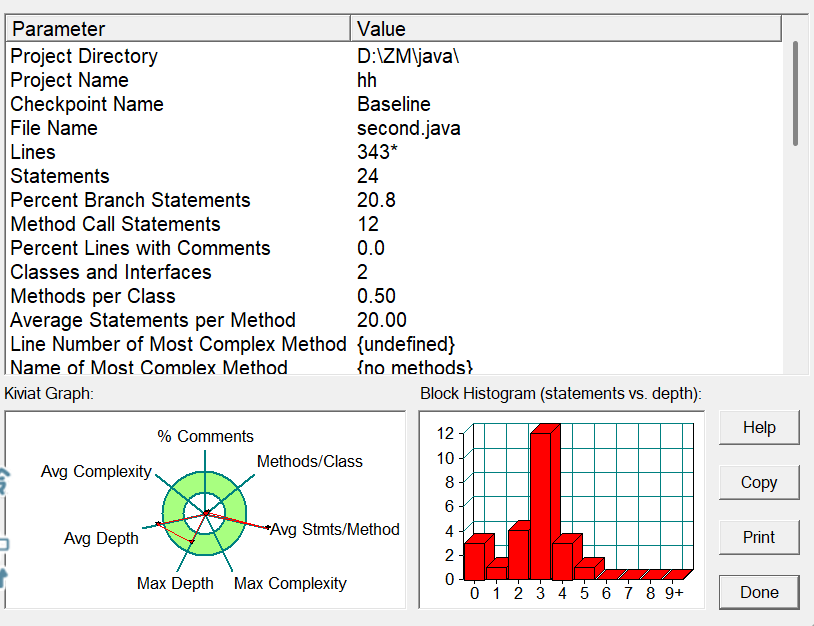Click the Parameter column header
Image resolution: width=814 pixels, height=626 pixels.
pos(178,29)
